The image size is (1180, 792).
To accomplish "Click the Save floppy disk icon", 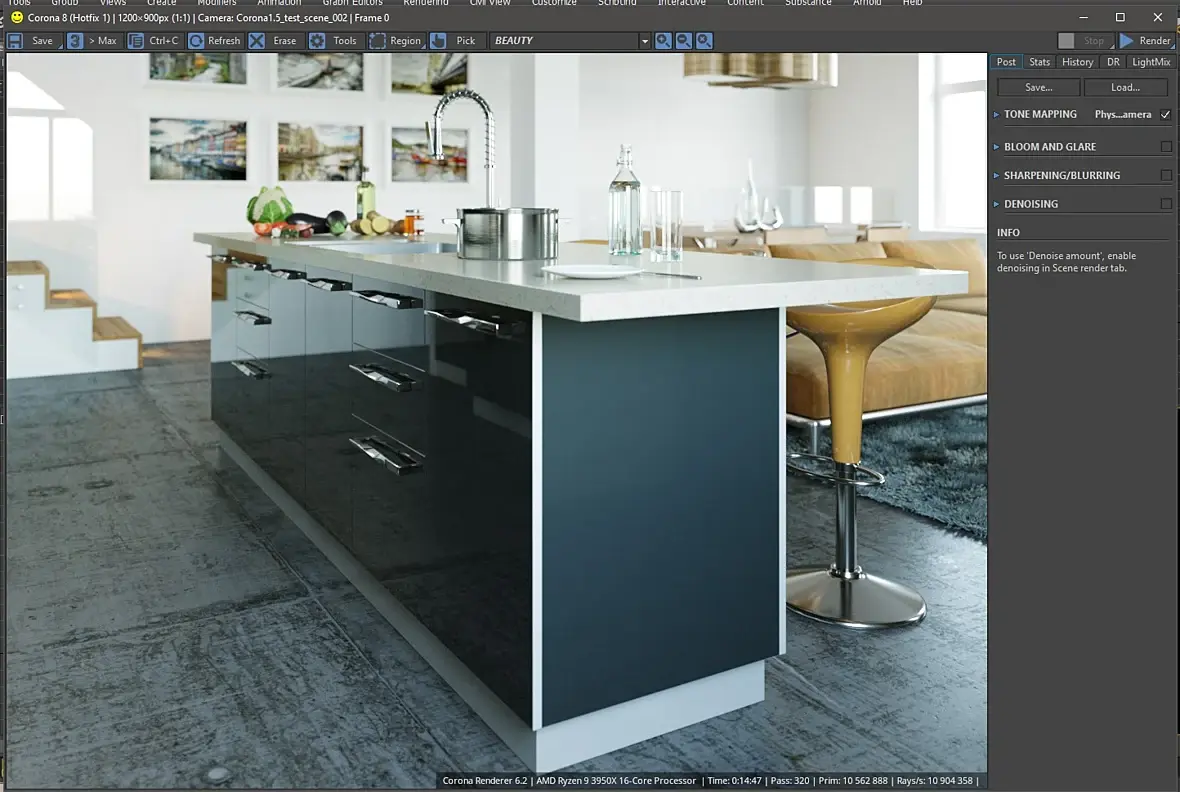I will point(15,41).
